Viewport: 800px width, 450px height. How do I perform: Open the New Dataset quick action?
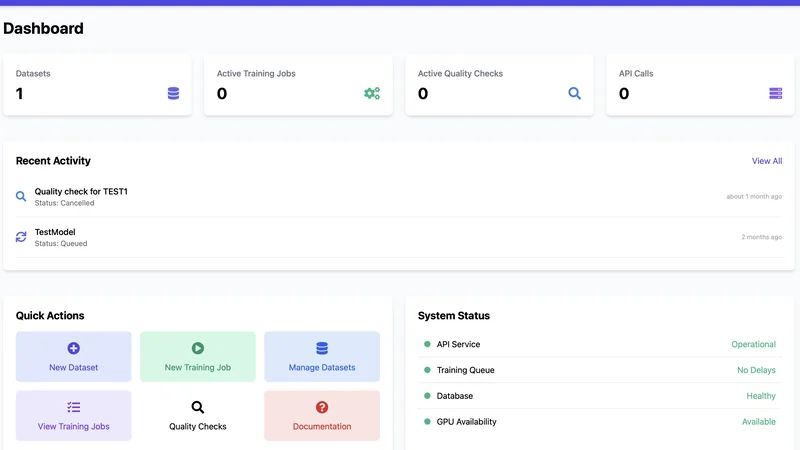(x=73, y=357)
